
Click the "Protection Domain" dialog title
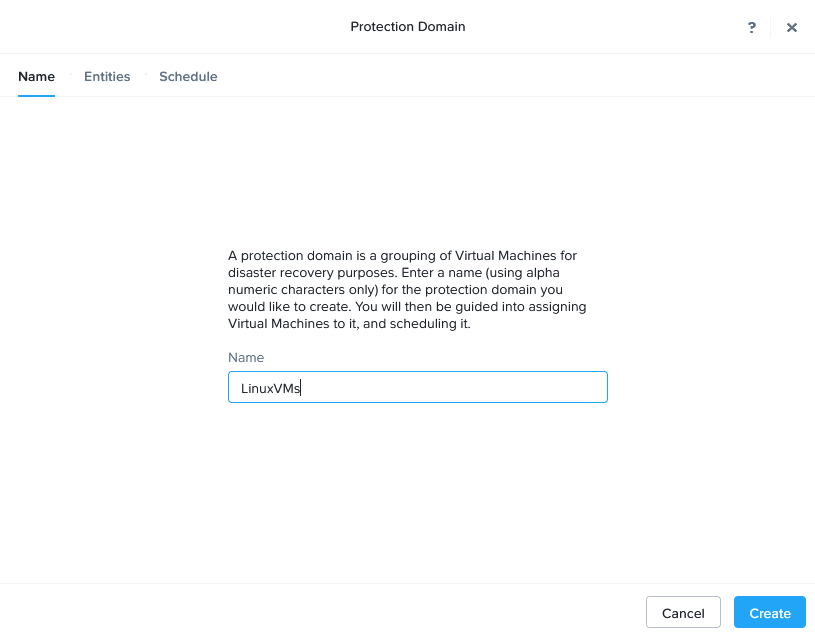click(x=407, y=27)
